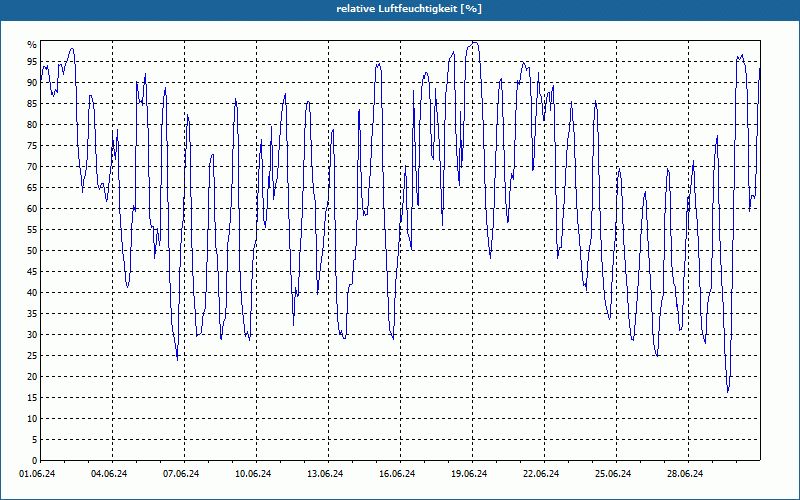This screenshot has width=800, height=500.
Task: Click the 55 y-axis value
Action: click(32, 230)
